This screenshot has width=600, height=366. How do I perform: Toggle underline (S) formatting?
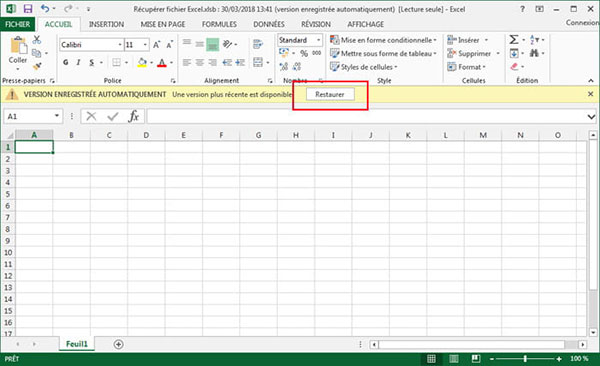click(91, 62)
